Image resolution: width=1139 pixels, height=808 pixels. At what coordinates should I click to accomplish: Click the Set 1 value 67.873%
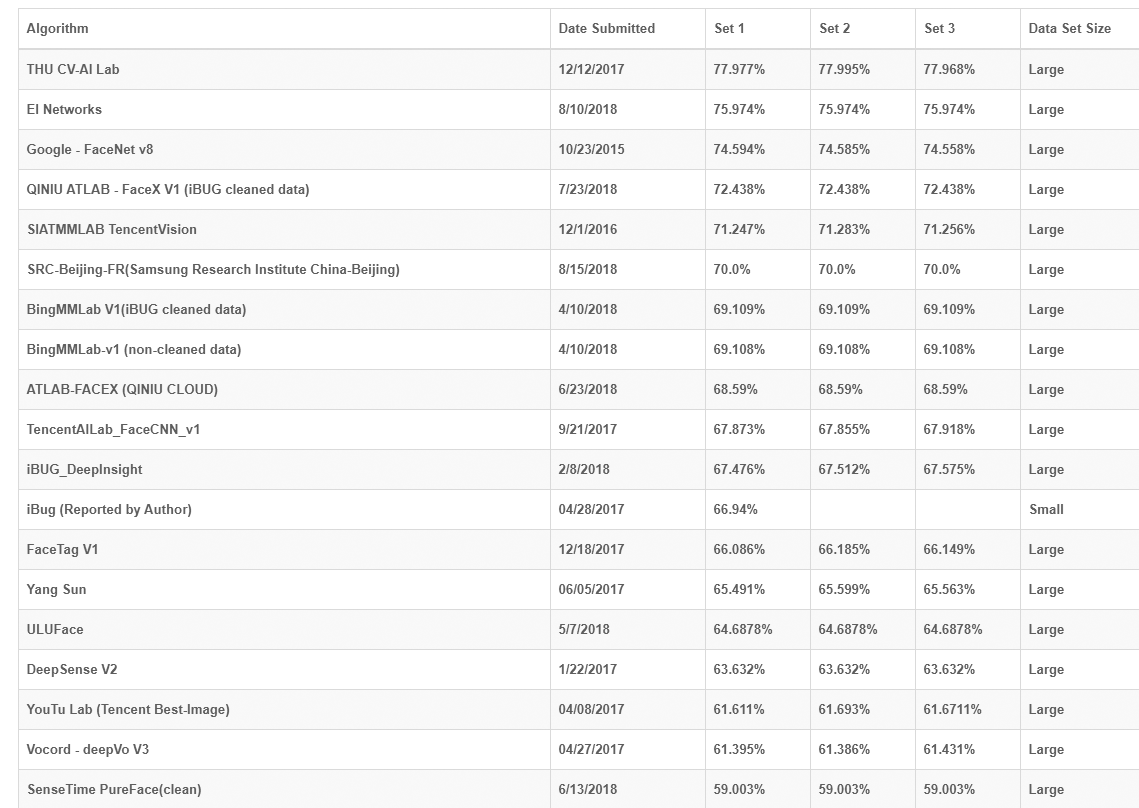(x=739, y=429)
